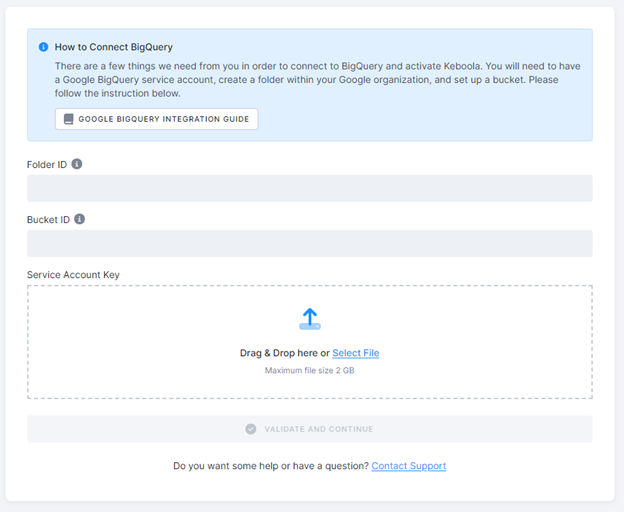Click the 'Folder ID' label

pyautogui.click(x=47, y=164)
